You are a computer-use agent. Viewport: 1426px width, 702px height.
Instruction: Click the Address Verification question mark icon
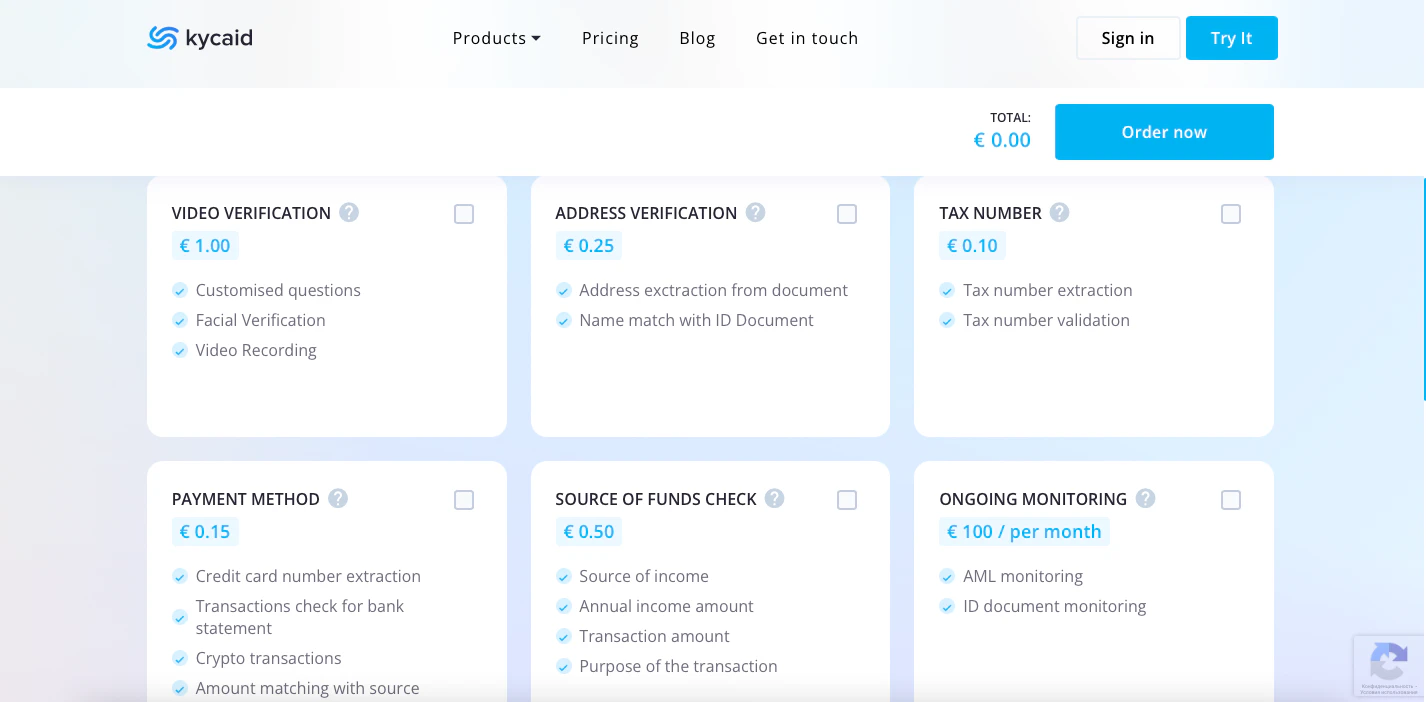tap(756, 212)
